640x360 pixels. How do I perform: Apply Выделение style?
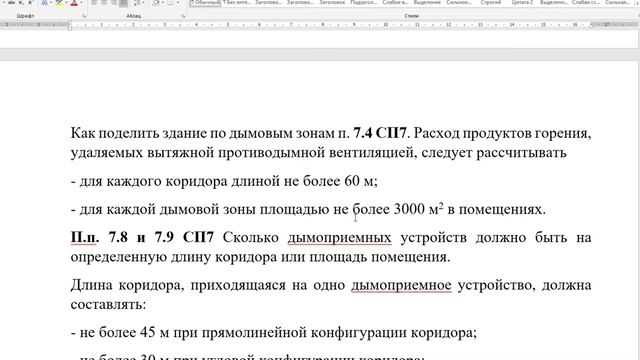point(427,2)
